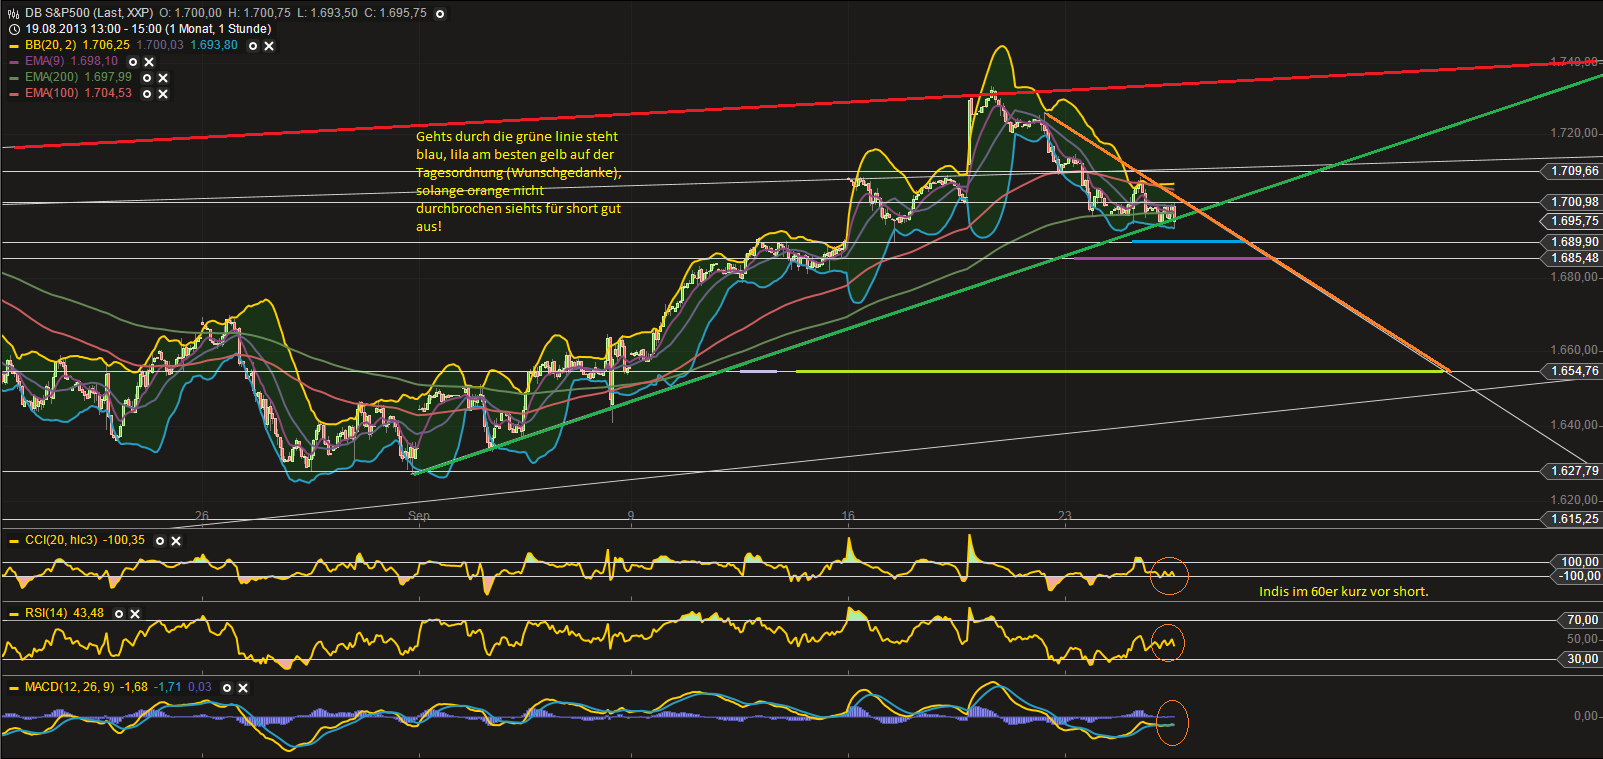Open the EMA(9) indicator settings
Screen dimensions: 1603x759
coord(133,61)
